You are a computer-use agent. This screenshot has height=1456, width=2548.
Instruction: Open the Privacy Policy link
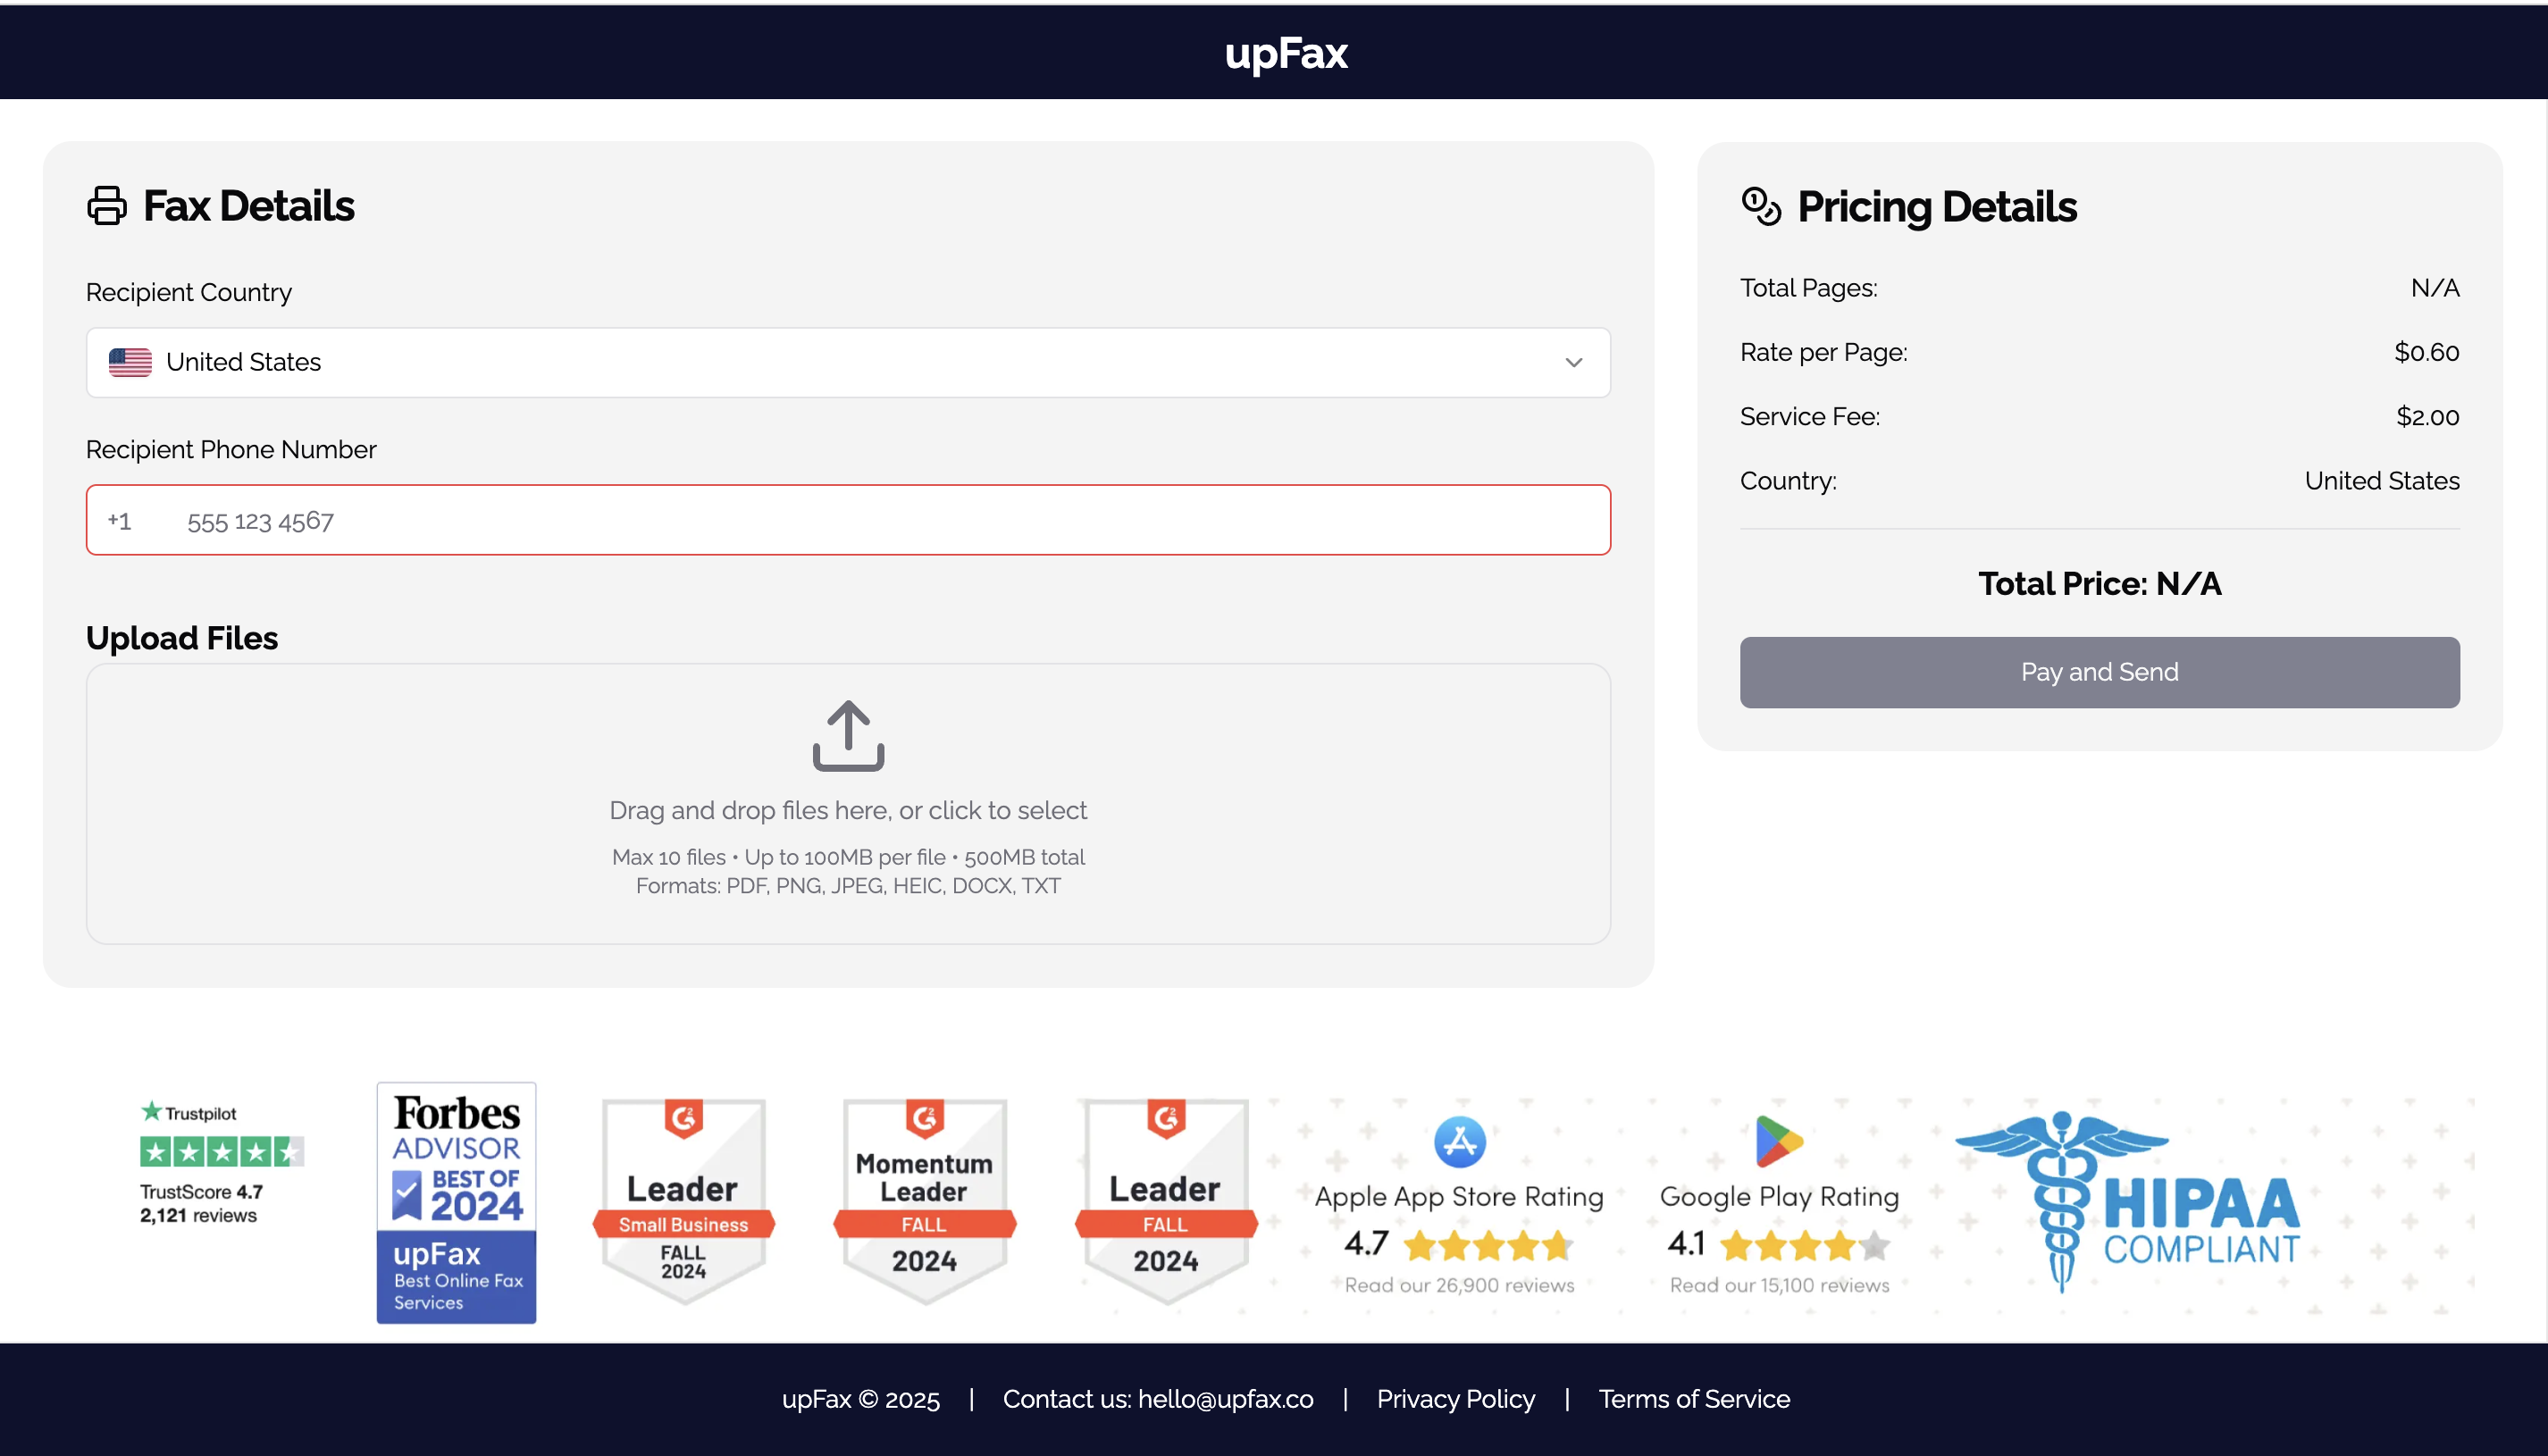coord(1455,1399)
